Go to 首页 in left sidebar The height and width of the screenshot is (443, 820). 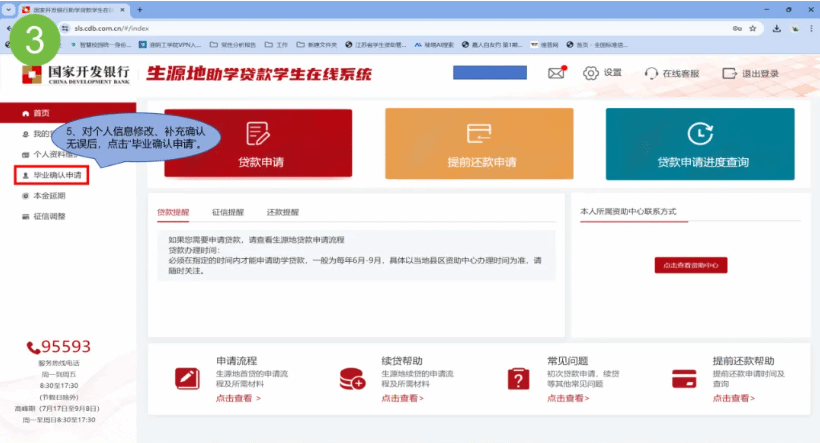coord(68,113)
